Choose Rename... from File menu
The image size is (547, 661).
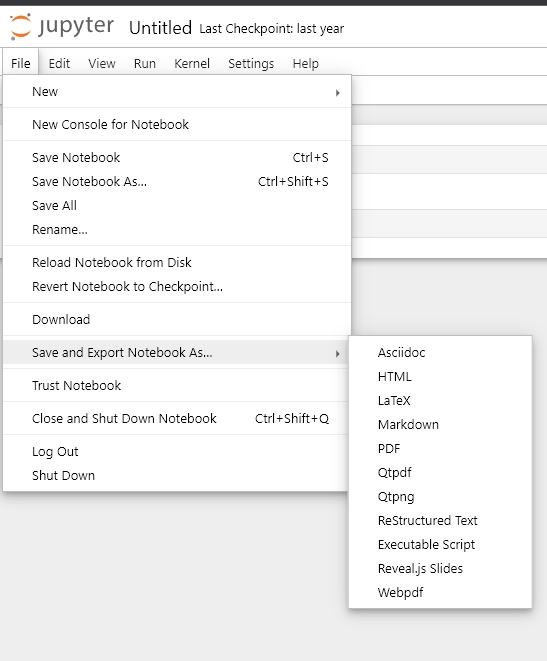pyautogui.click(x=177, y=229)
